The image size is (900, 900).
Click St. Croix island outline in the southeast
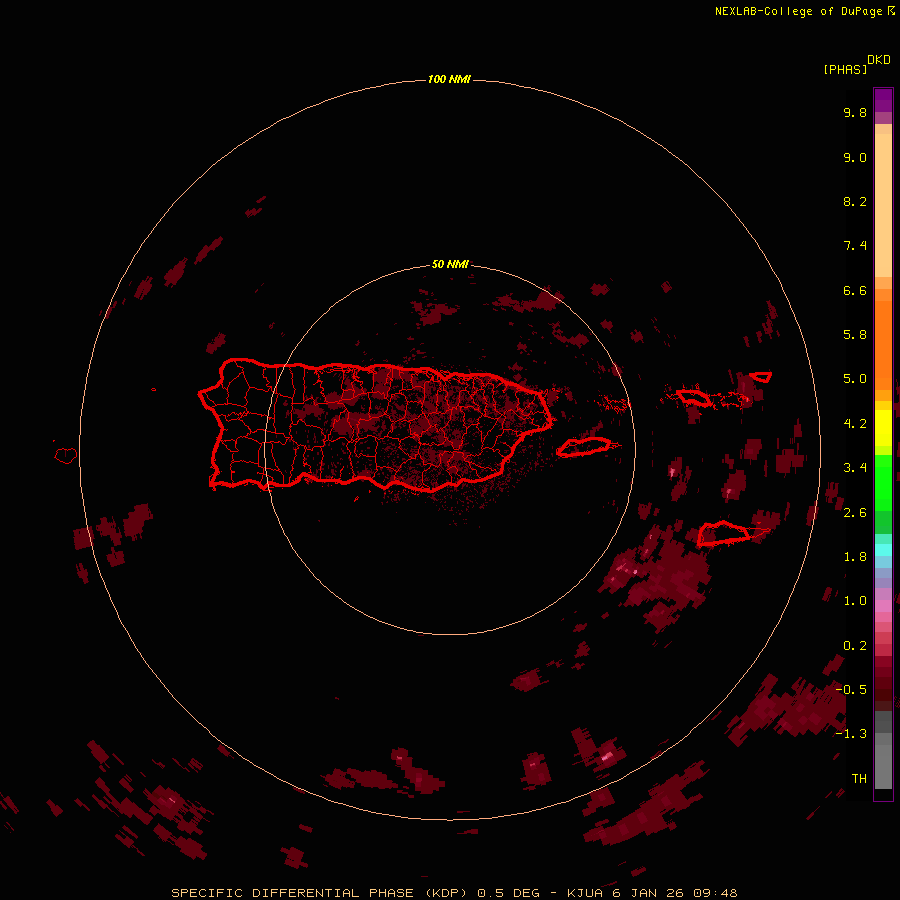pyautogui.click(x=724, y=533)
